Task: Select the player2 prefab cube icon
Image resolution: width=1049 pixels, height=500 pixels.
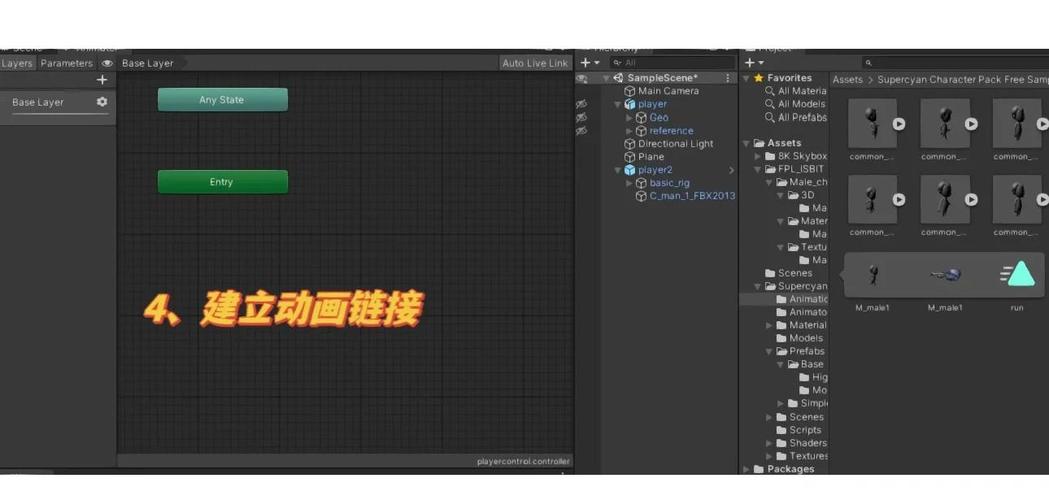Action: click(630, 170)
